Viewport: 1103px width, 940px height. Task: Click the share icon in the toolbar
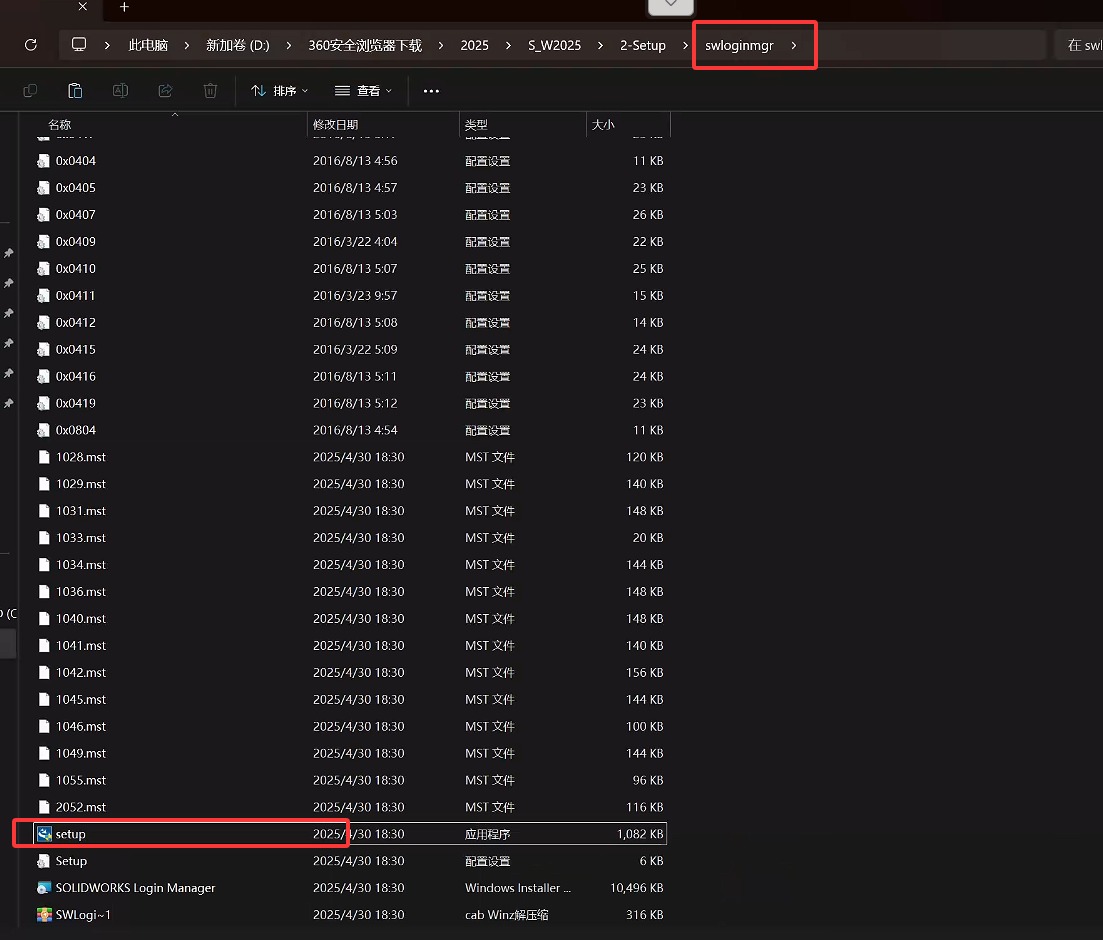pyautogui.click(x=165, y=91)
